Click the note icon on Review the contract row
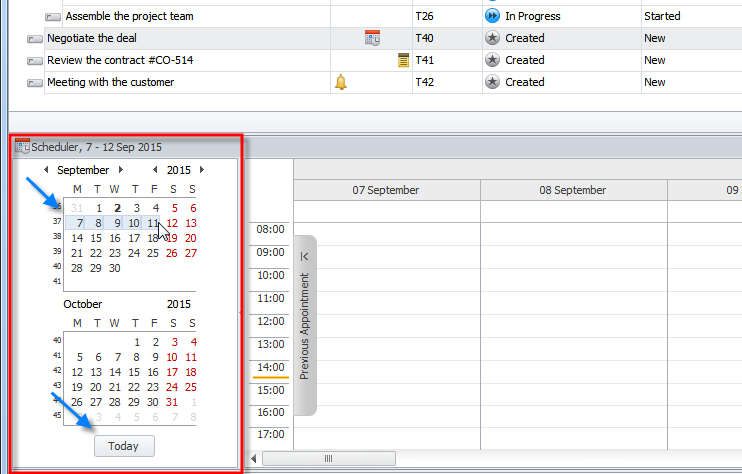This screenshot has width=742, height=474. pos(403,60)
